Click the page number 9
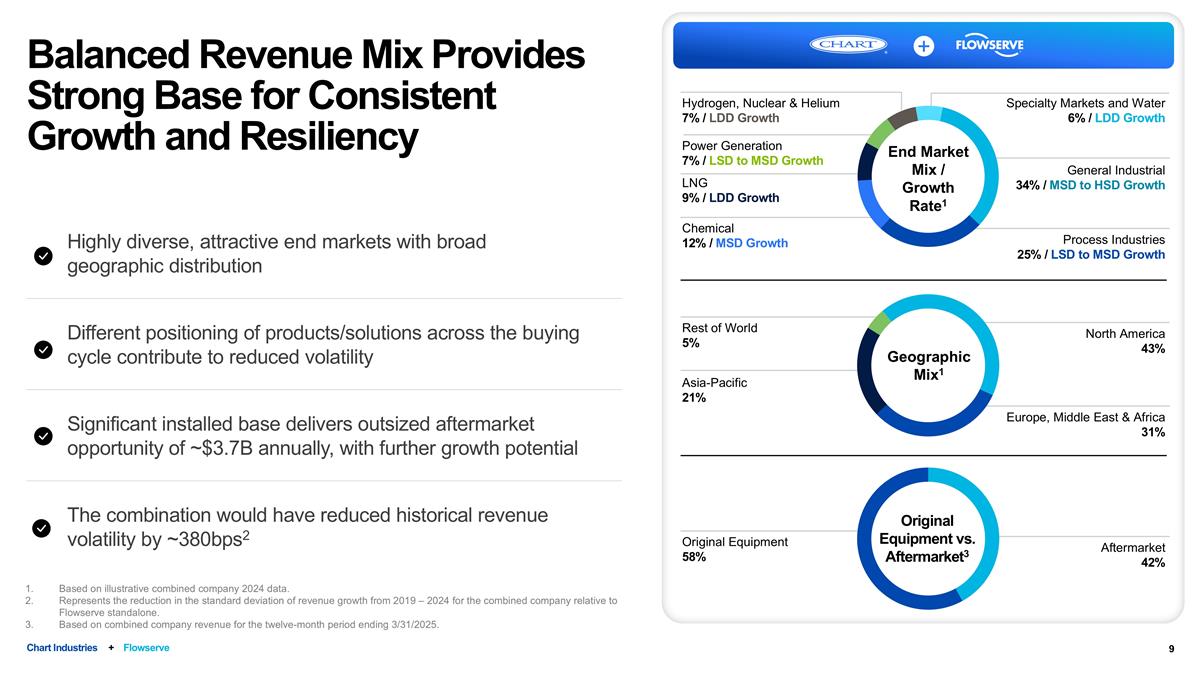This screenshot has width=1200, height=675. [x=1169, y=648]
